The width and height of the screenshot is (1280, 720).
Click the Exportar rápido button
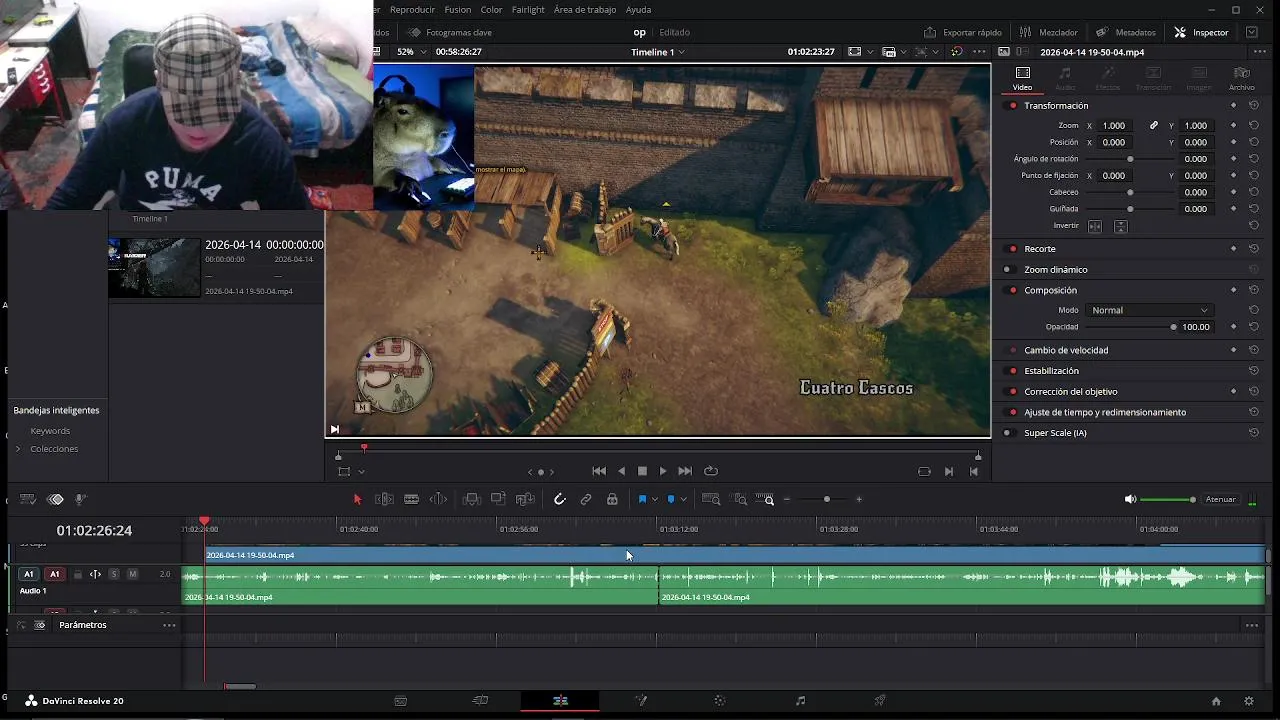962,32
